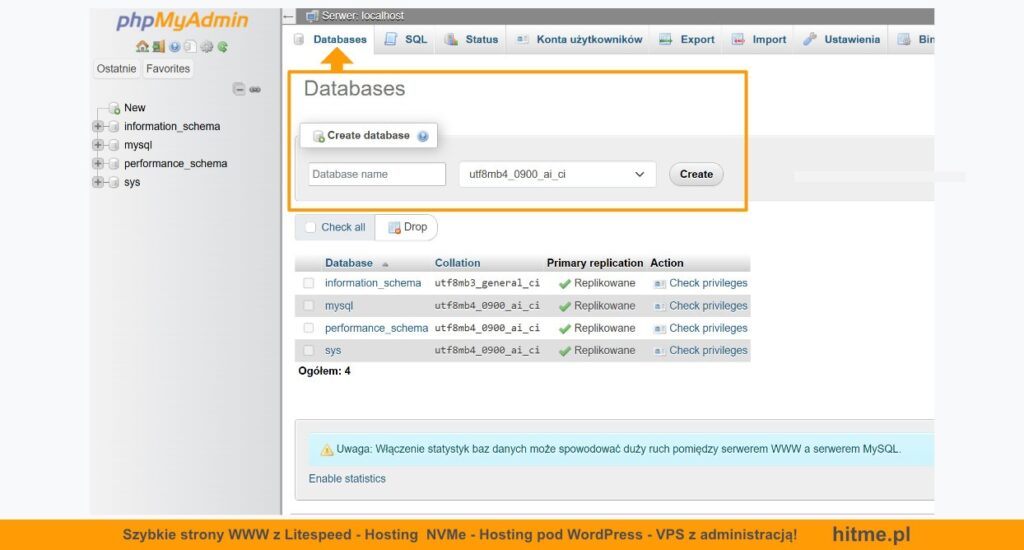Reload navigation panel green refresh icon
This screenshot has height=550, width=1024.
(x=223, y=46)
